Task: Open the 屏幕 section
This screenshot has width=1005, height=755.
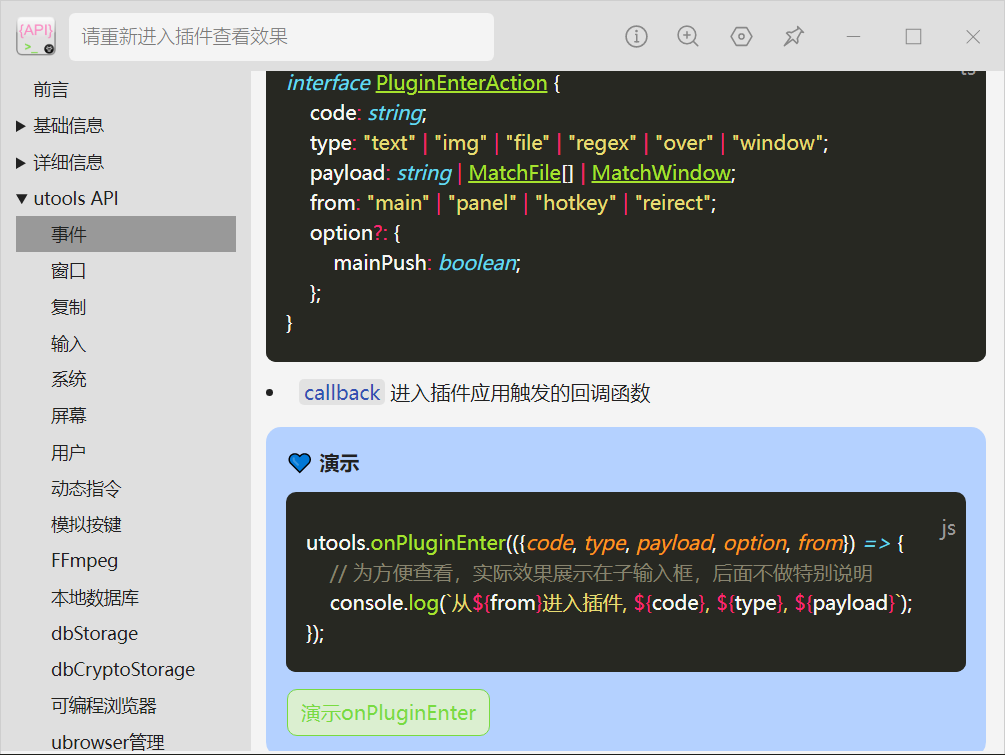Action: pos(69,416)
